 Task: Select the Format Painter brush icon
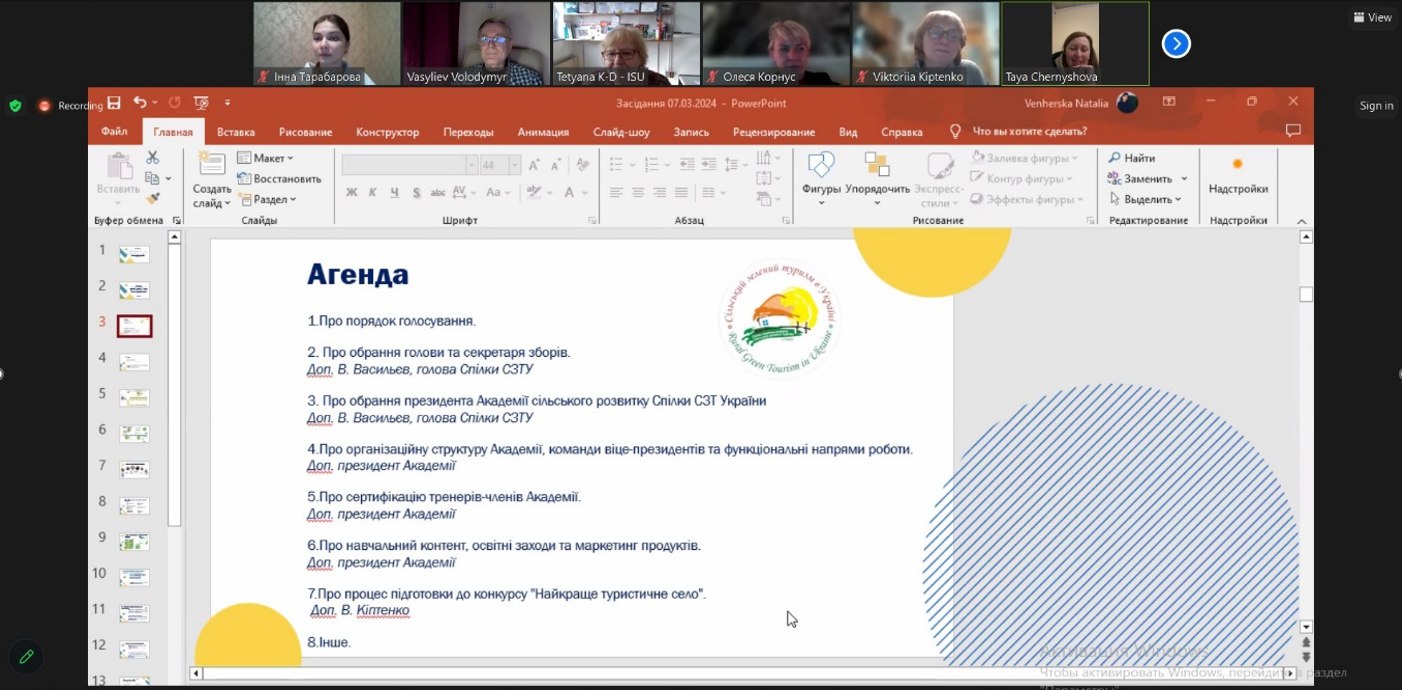[152, 199]
